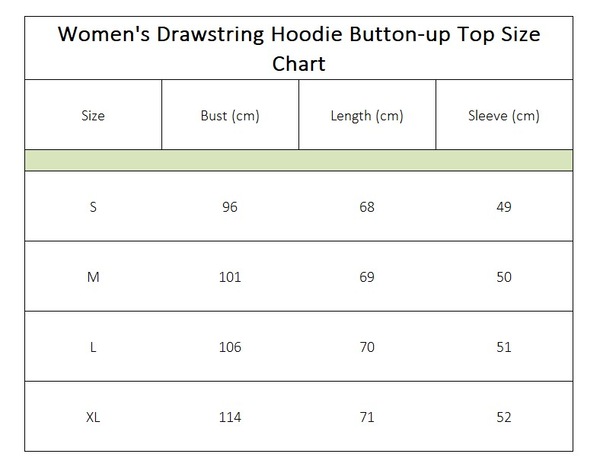Click sleeve value 52

pos(504,417)
